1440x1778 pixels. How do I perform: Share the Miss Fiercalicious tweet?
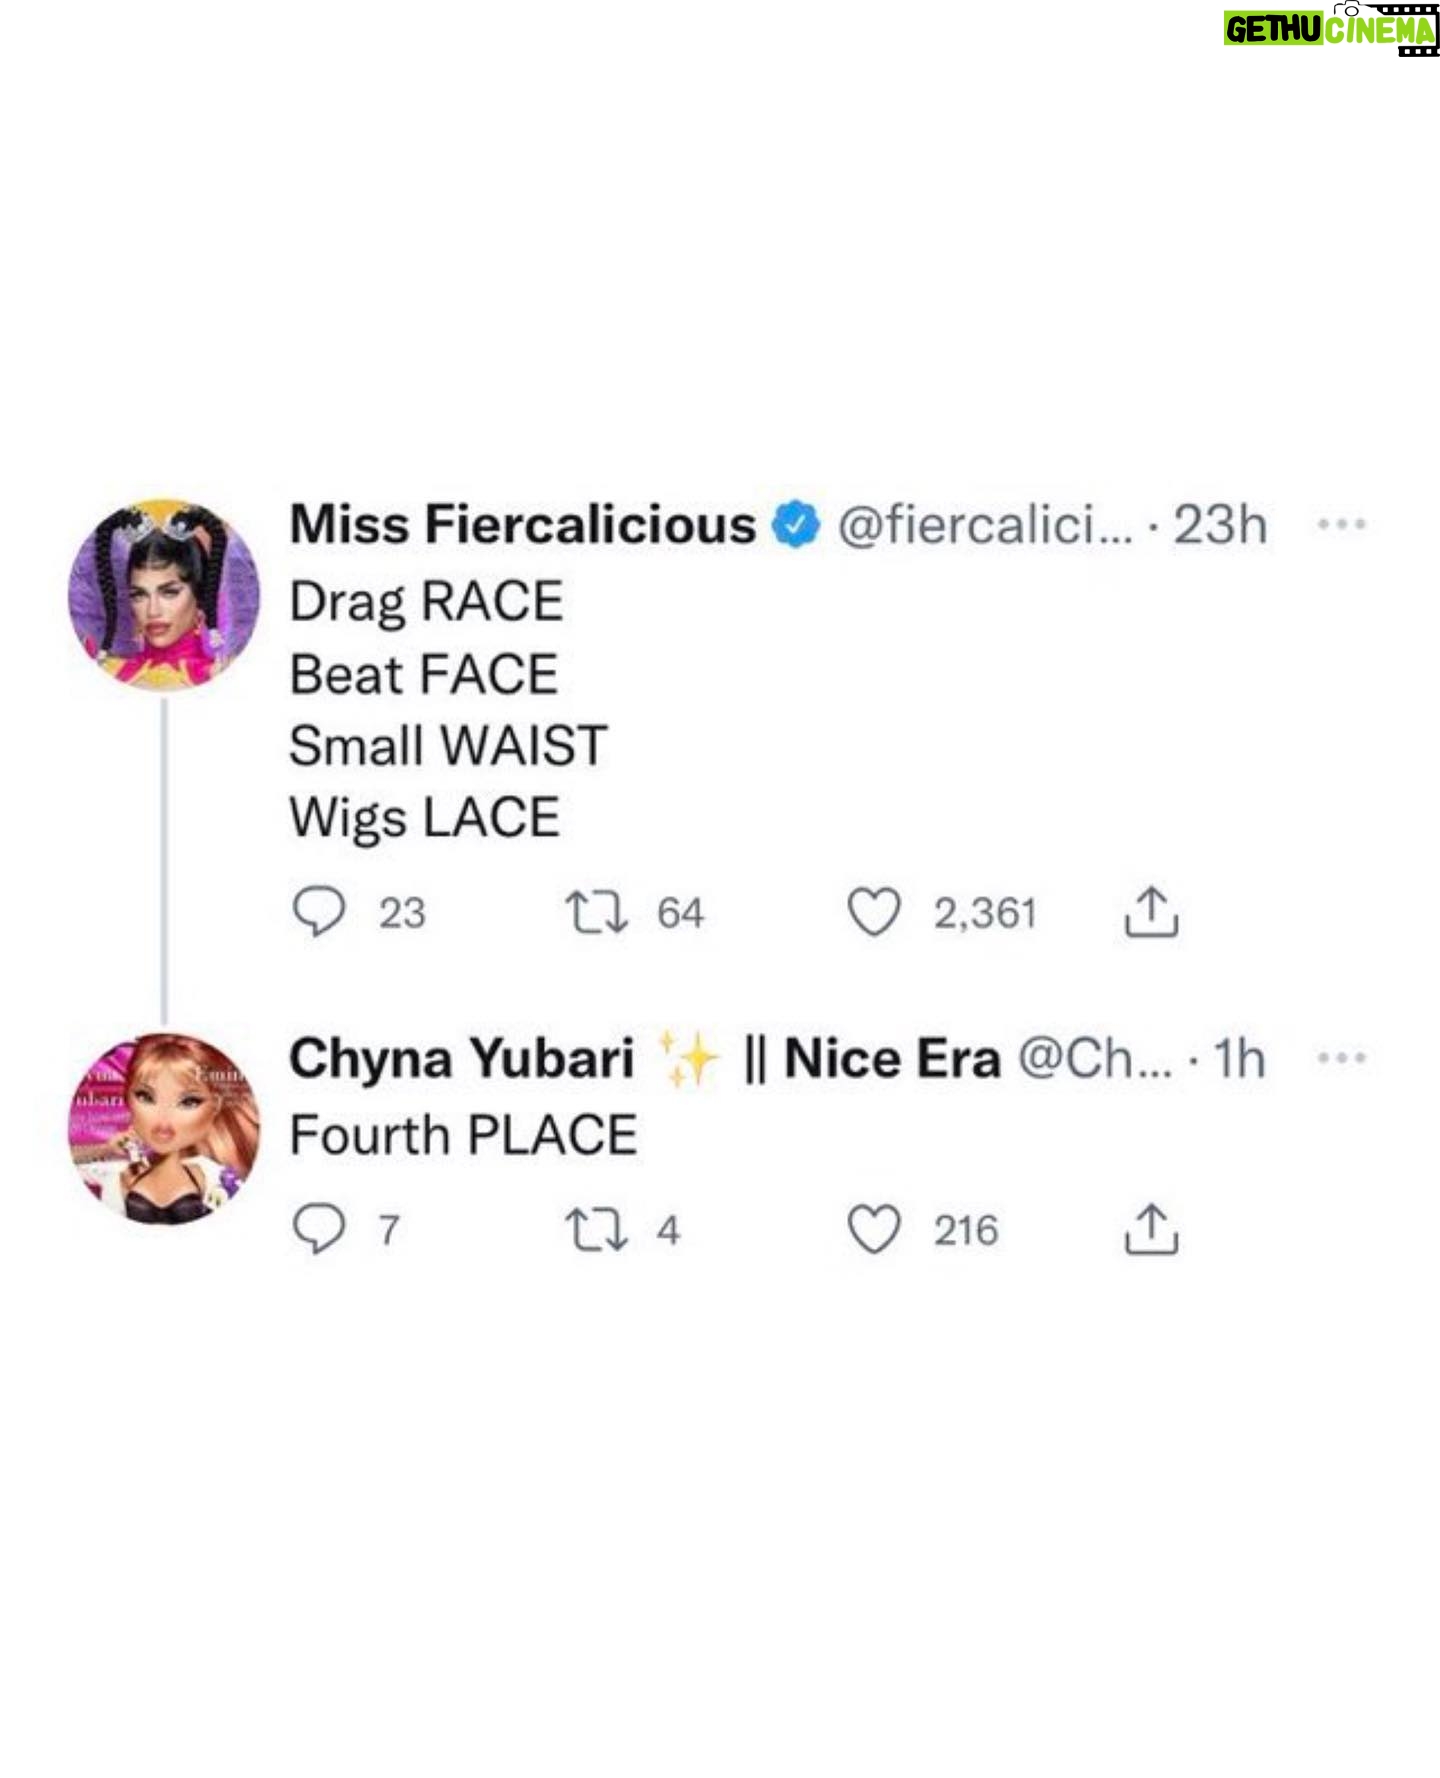(1151, 911)
